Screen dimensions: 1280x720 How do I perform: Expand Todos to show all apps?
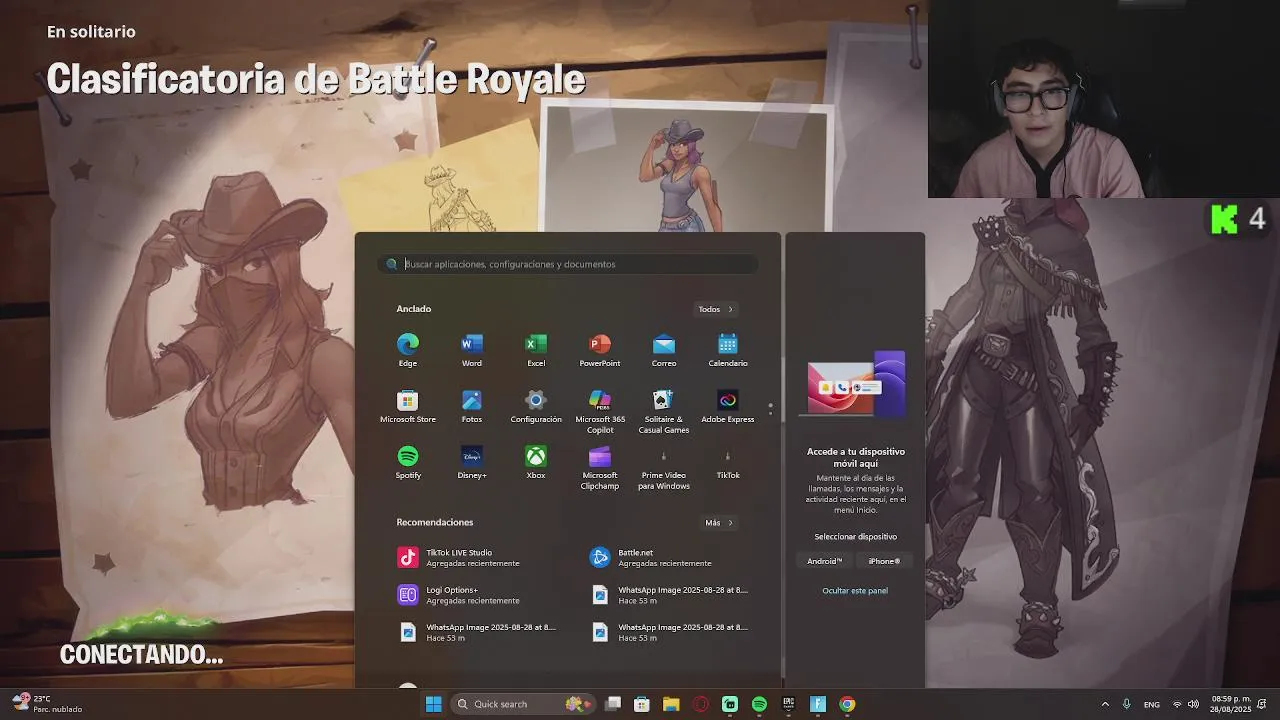click(715, 309)
